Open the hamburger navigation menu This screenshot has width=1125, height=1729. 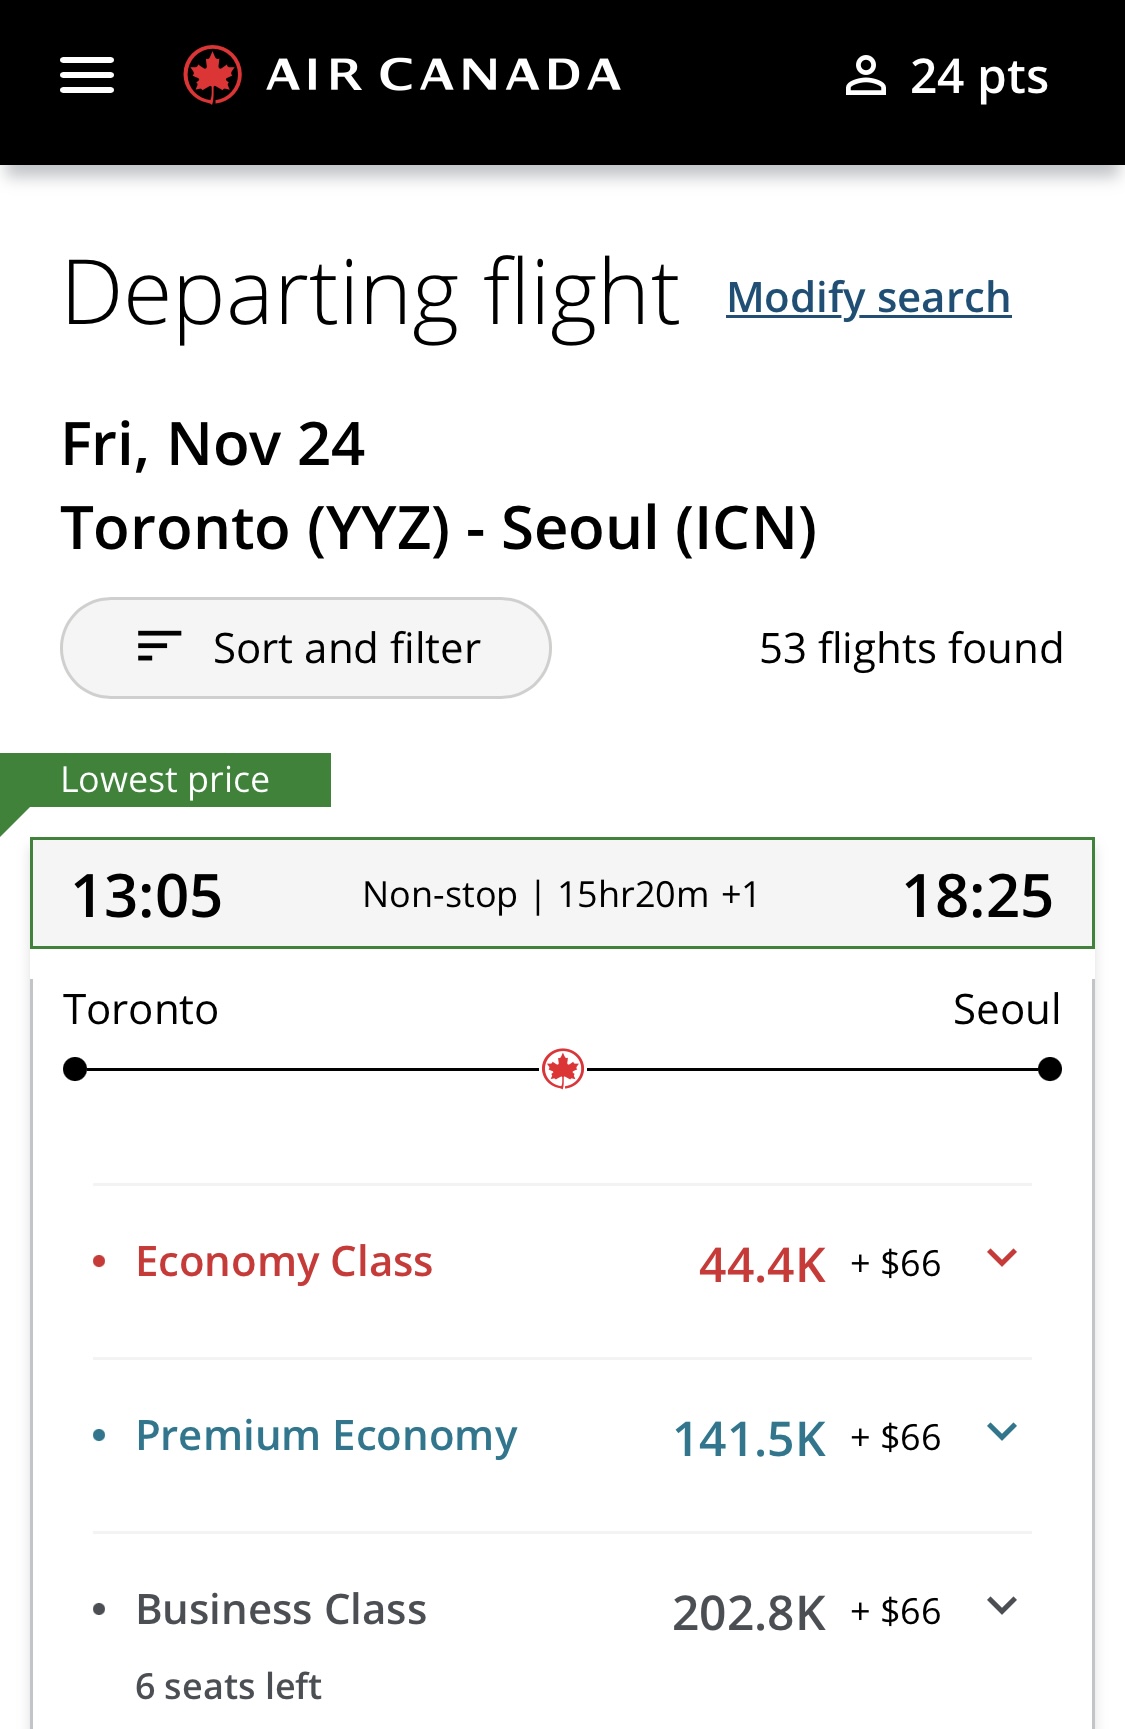click(87, 75)
